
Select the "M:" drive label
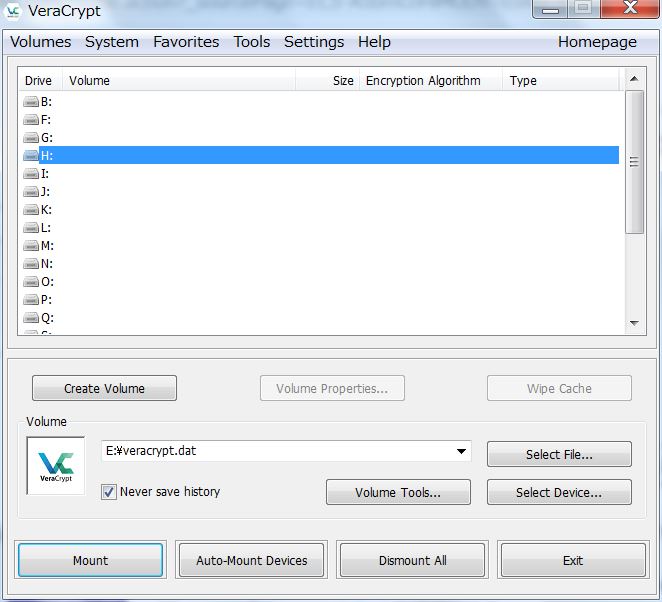47,246
